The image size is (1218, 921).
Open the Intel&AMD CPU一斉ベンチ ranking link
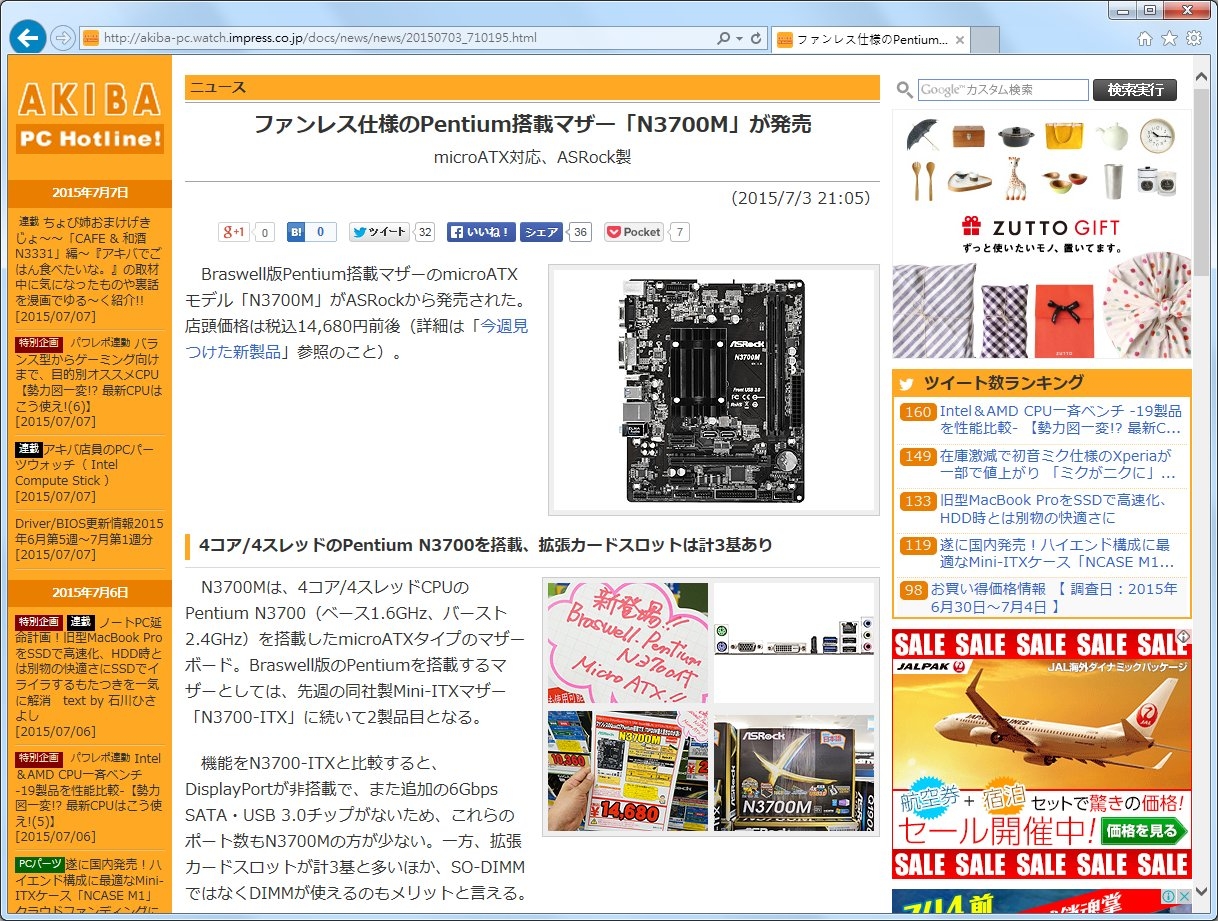[x=1061, y=420]
